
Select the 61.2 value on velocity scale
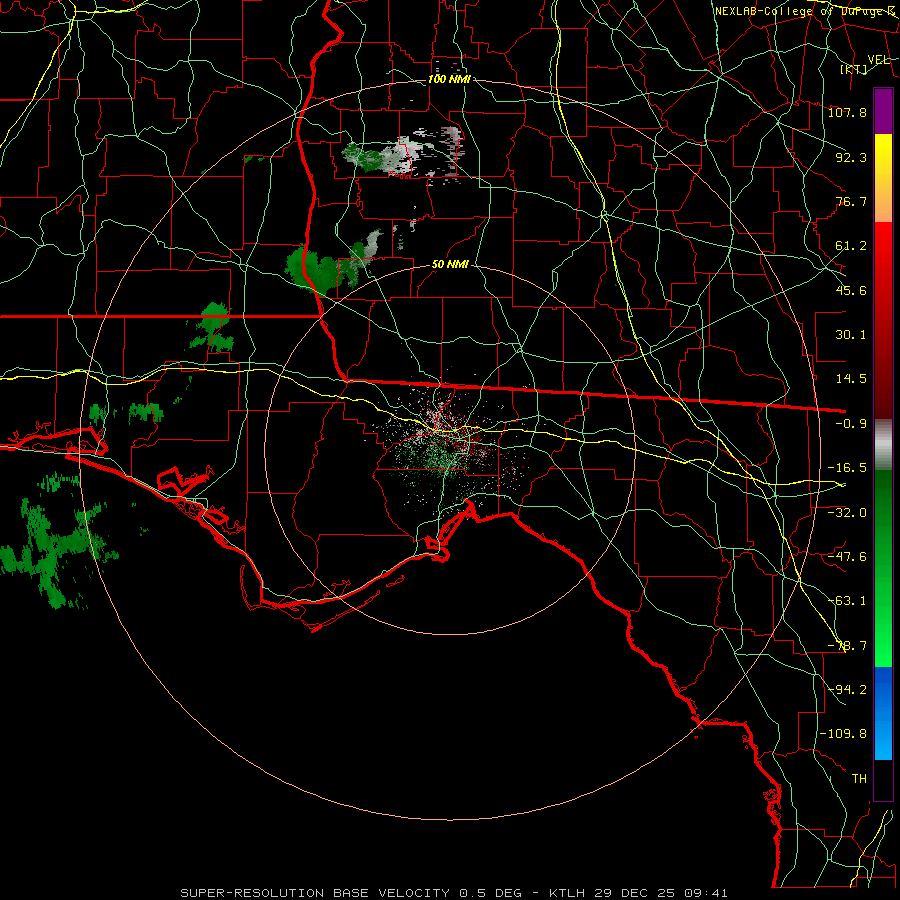point(851,246)
